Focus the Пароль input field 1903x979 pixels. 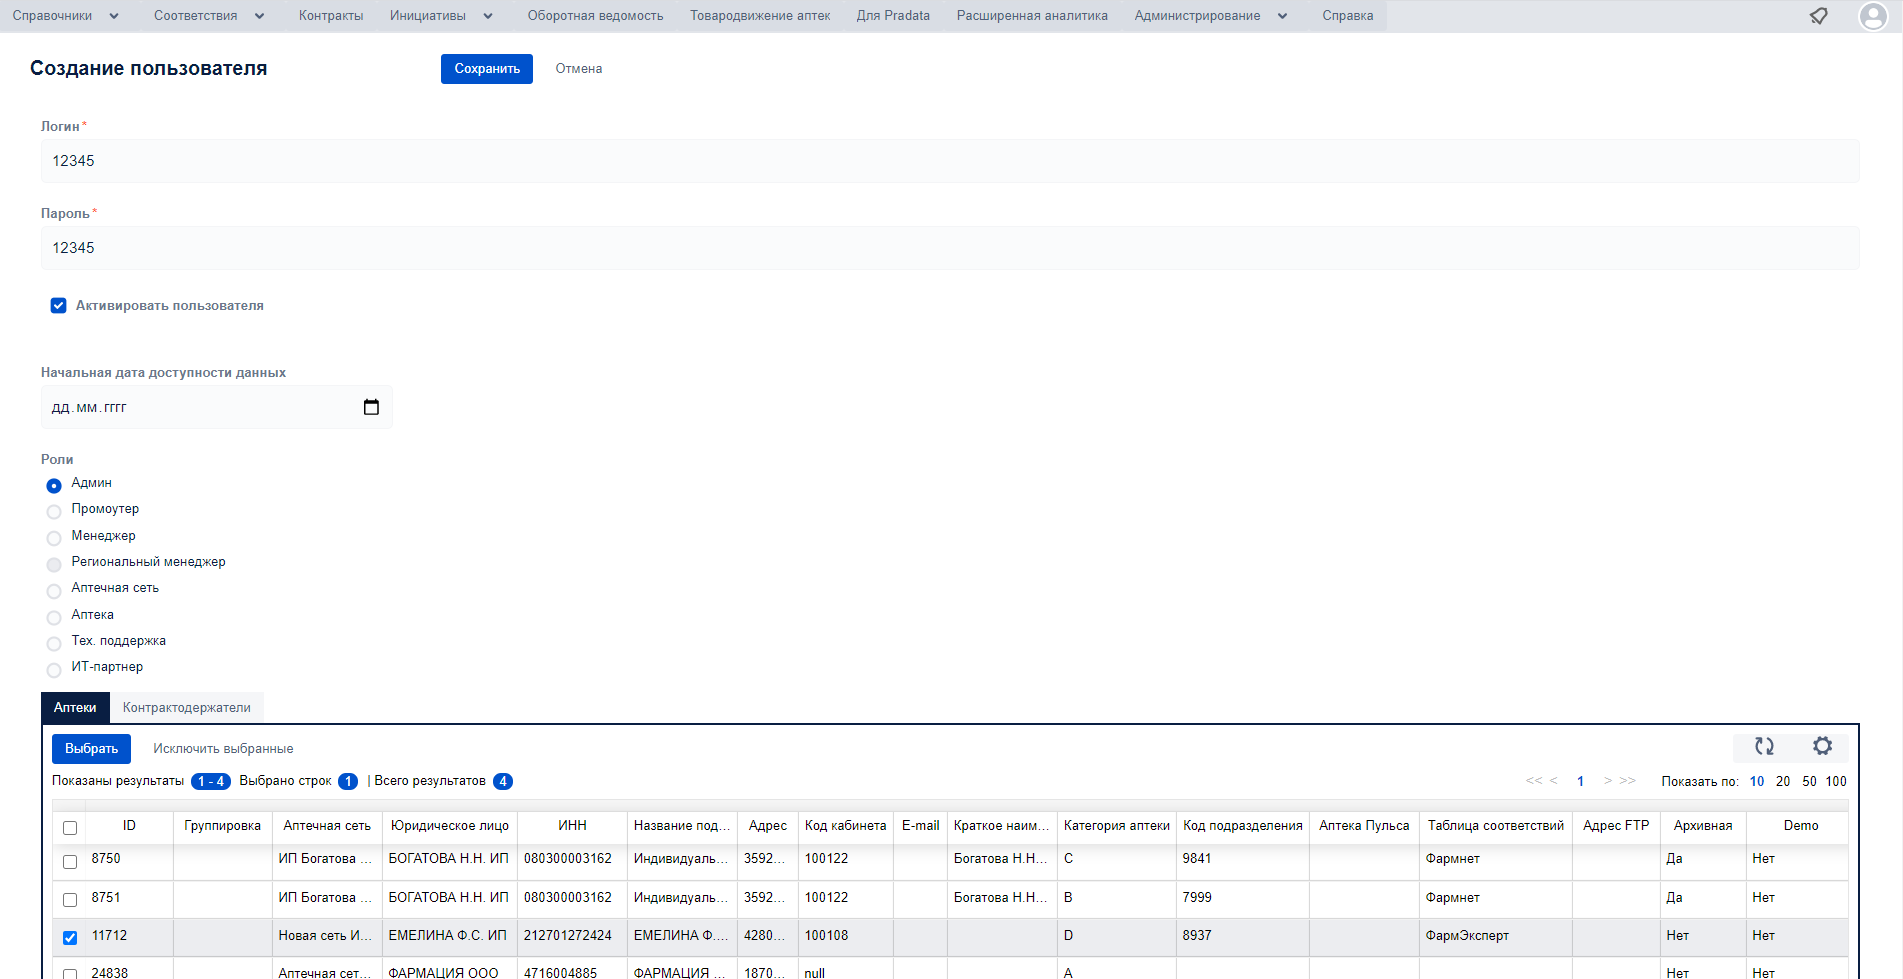tap(950, 248)
